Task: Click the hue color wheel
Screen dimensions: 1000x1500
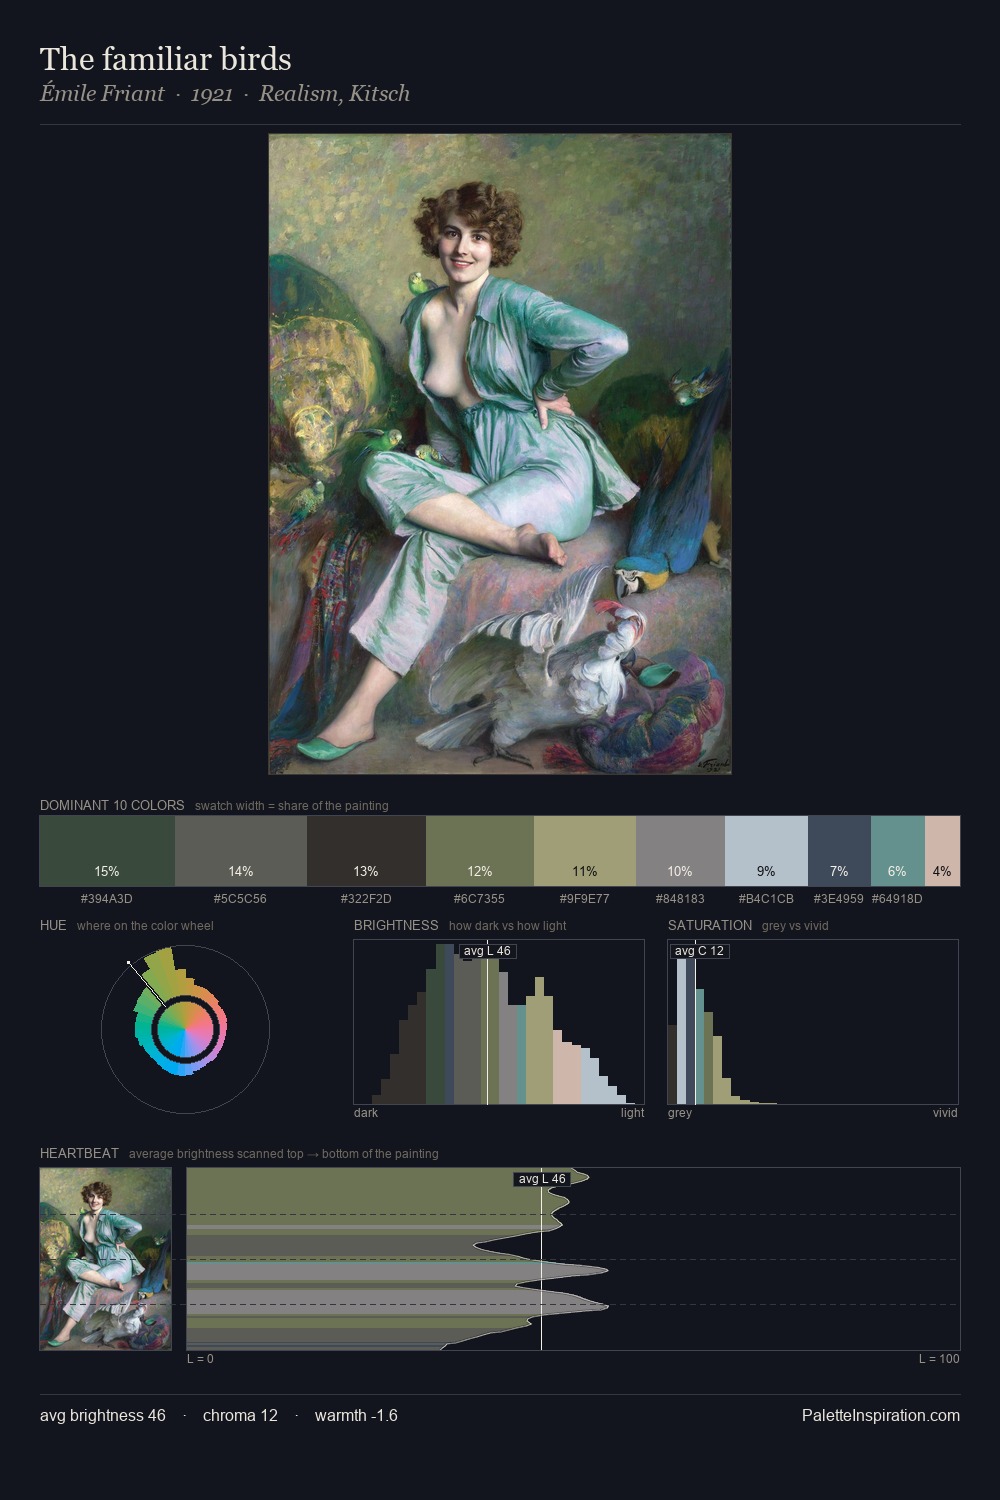Action: pyautogui.click(x=185, y=1029)
